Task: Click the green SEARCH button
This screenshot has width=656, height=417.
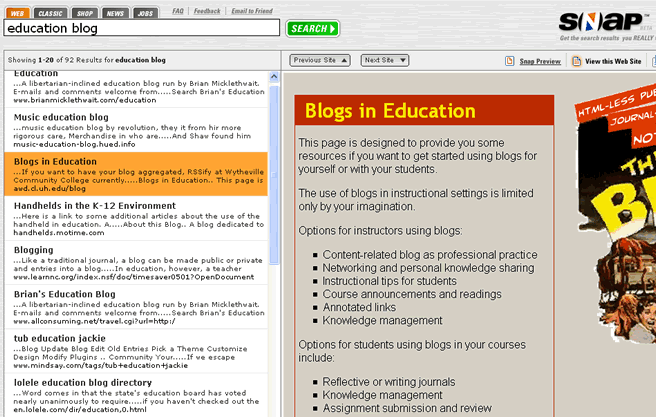Action: tap(313, 28)
